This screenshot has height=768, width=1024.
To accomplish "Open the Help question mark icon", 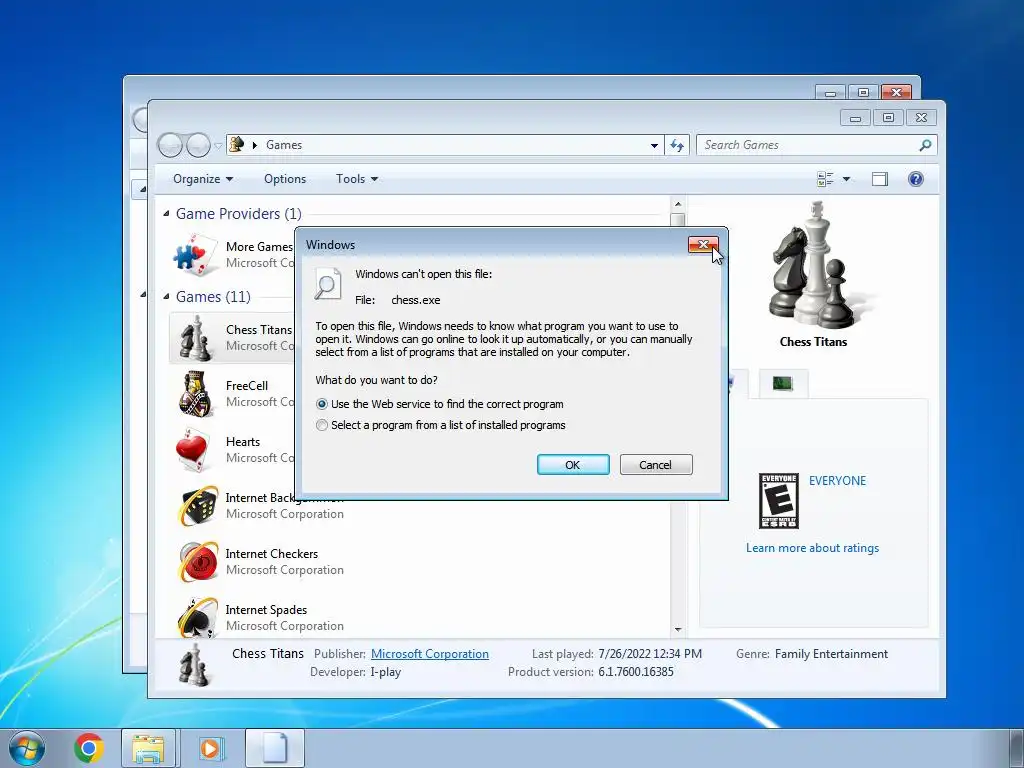I will point(916,179).
